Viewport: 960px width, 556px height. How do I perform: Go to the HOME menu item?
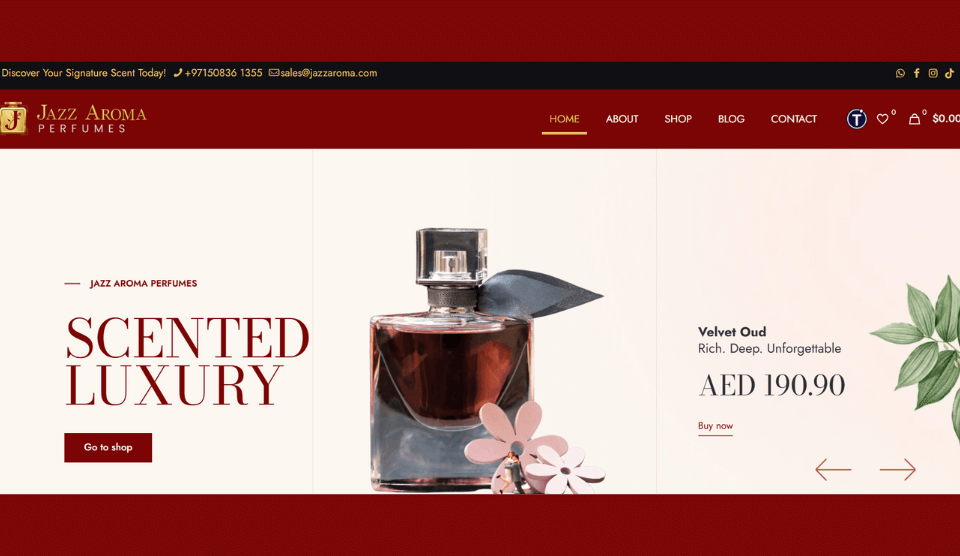[564, 119]
